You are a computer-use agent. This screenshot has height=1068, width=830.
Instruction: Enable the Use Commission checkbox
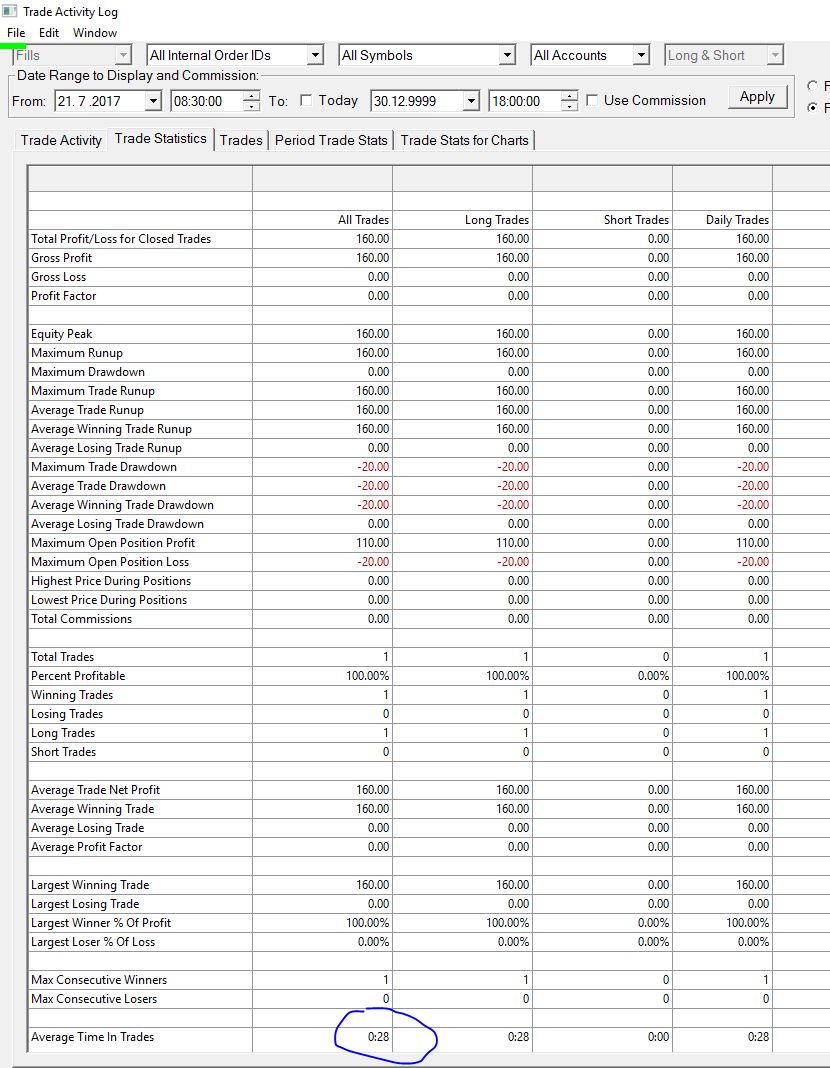point(592,101)
